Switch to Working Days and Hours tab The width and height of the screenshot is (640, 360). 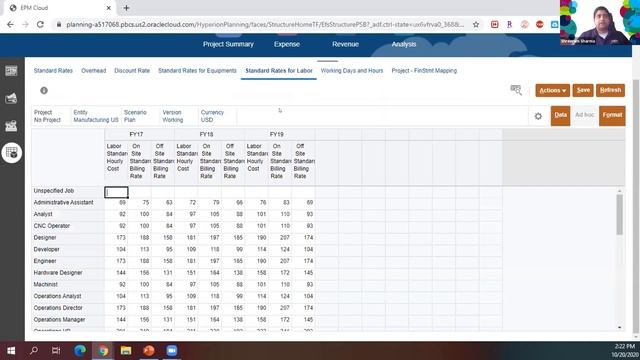point(352,71)
